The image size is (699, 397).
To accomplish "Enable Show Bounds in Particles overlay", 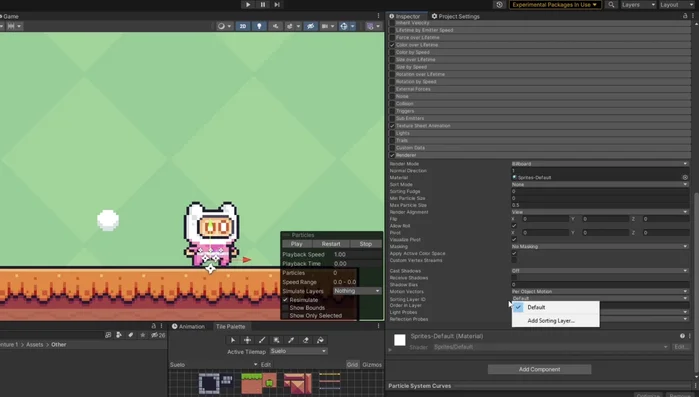I will tap(285, 308).
